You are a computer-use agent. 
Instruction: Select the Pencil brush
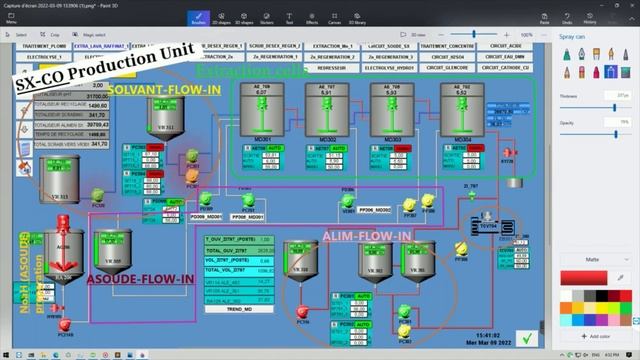[567, 72]
